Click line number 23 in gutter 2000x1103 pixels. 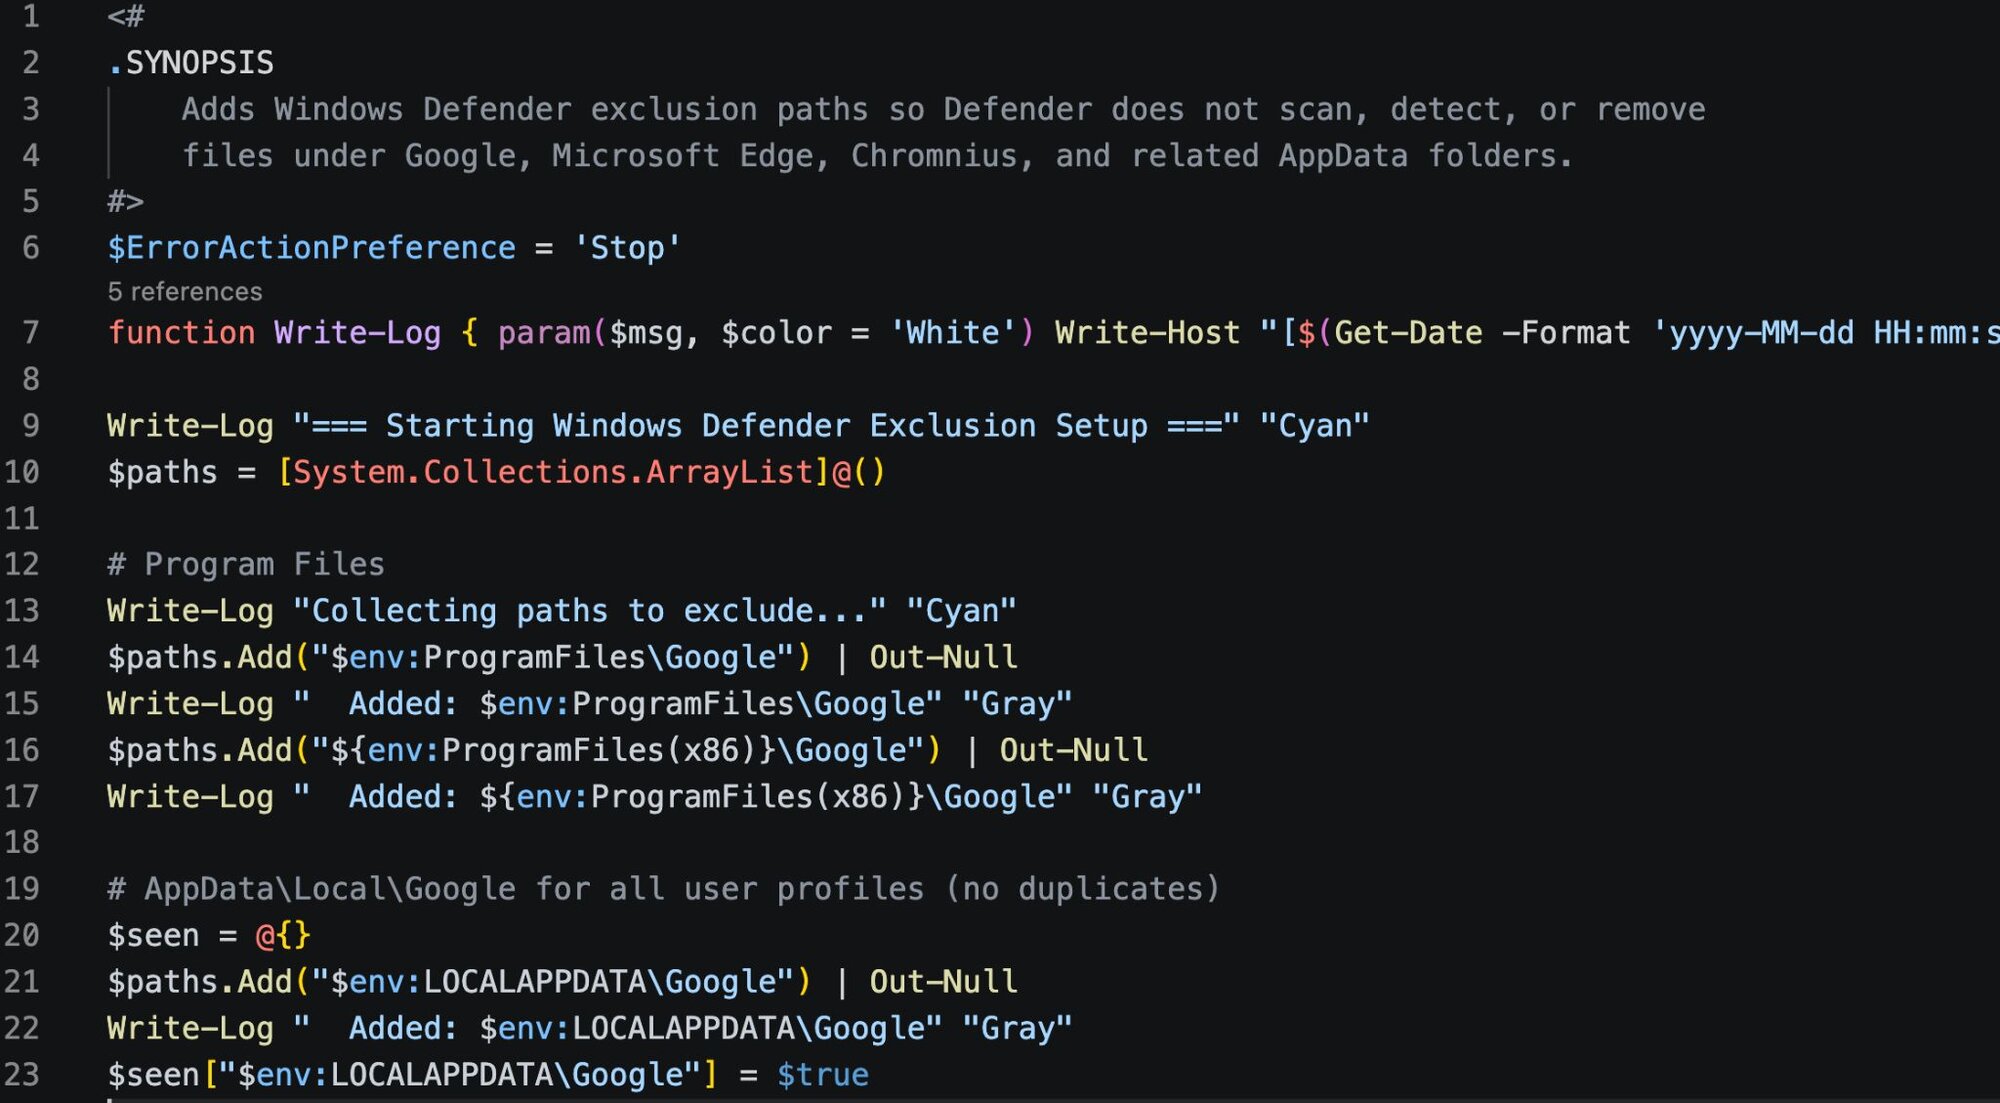[x=22, y=1074]
